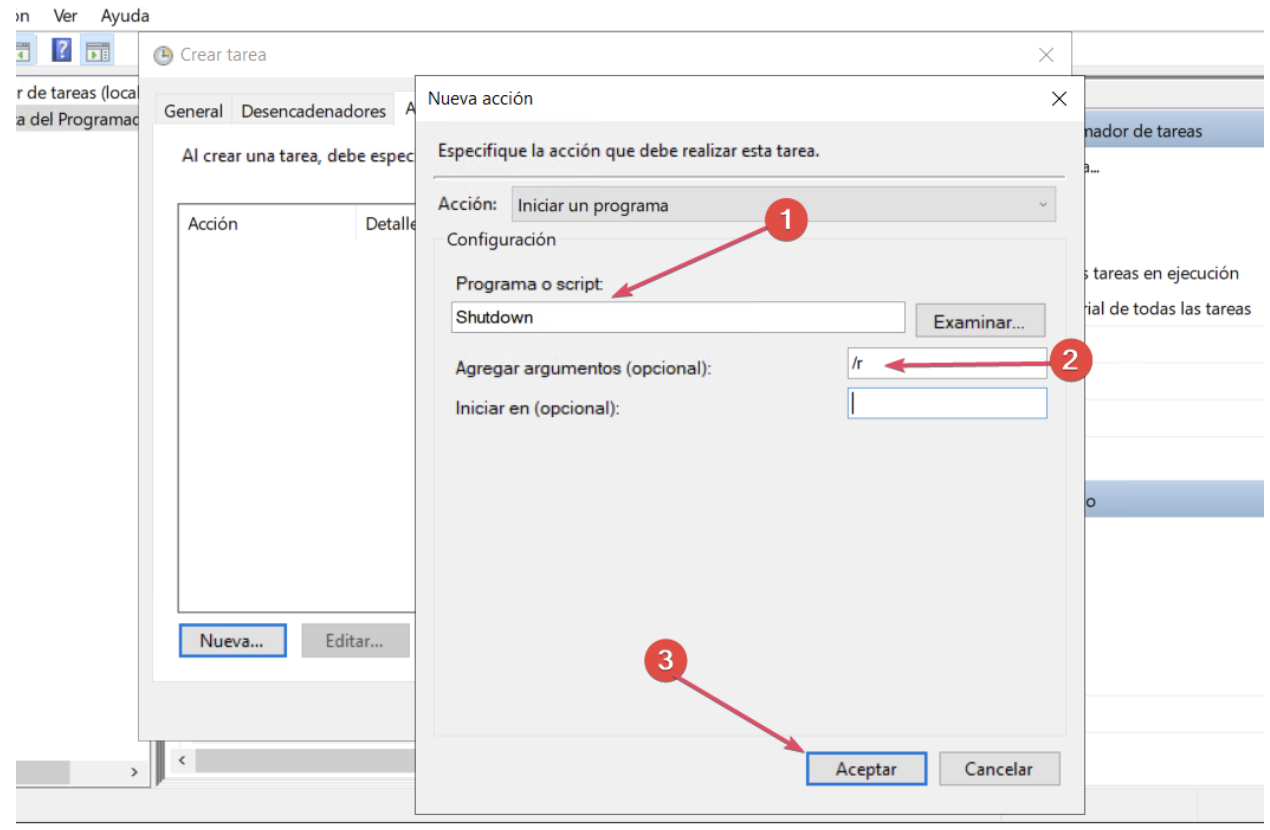Click left arrow of center pane scrollbar
Screen dimensions: 1270x830
pyautogui.click(x=181, y=761)
